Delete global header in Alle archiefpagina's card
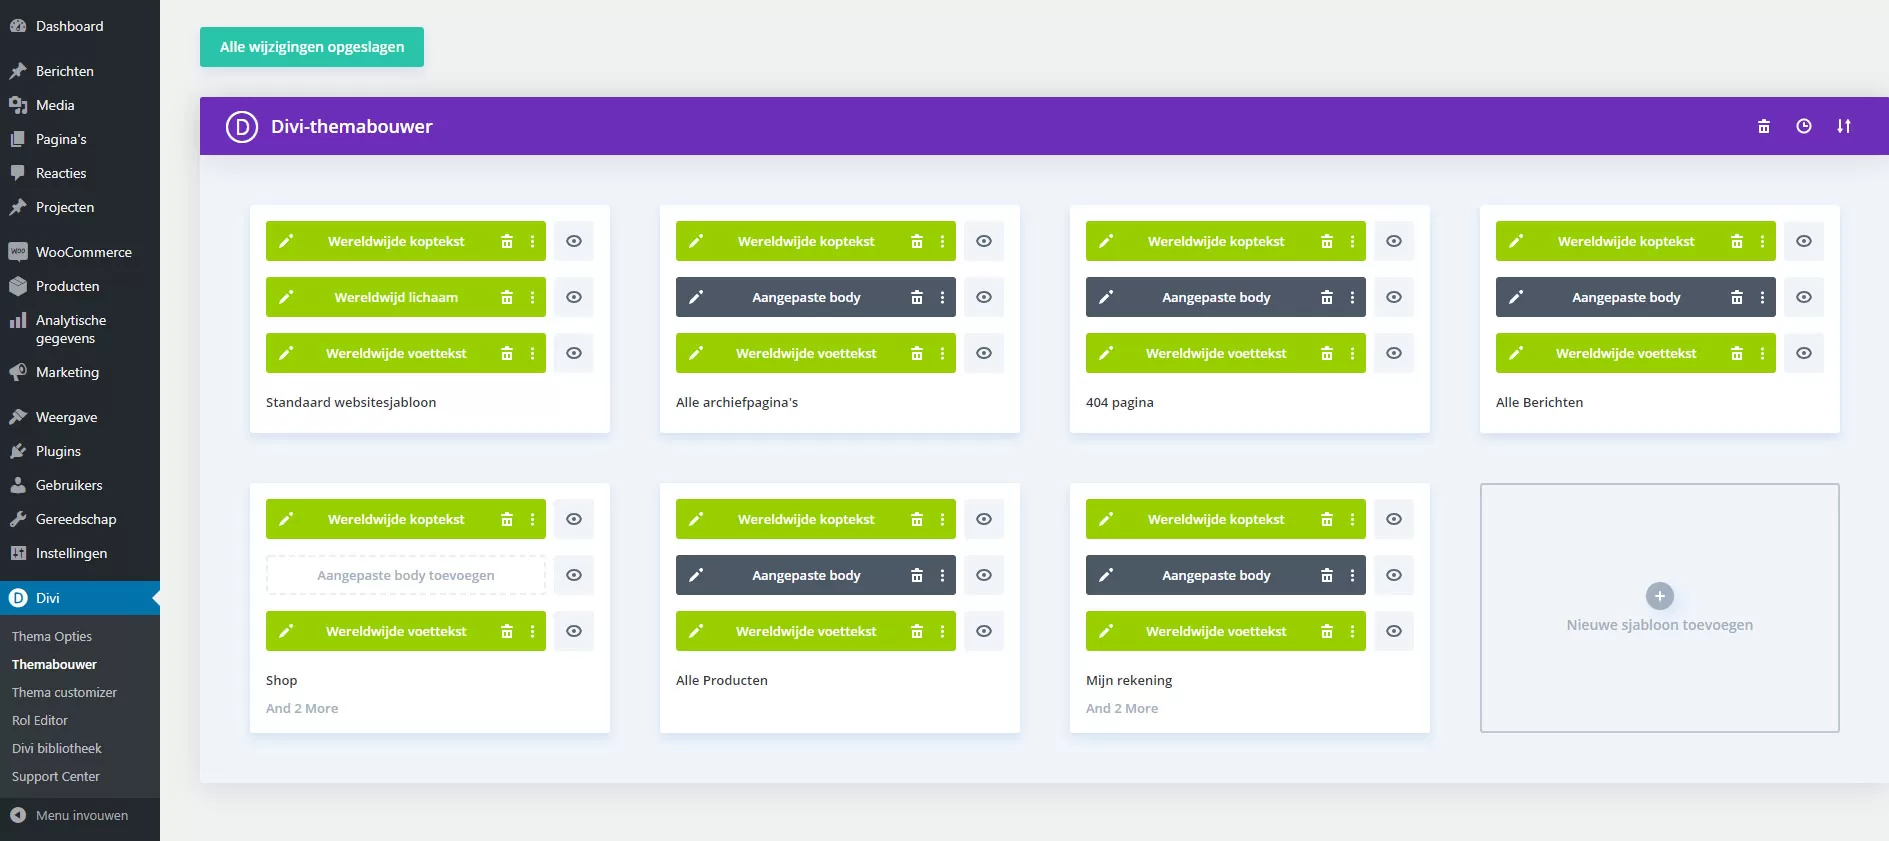 pyautogui.click(x=917, y=241)
